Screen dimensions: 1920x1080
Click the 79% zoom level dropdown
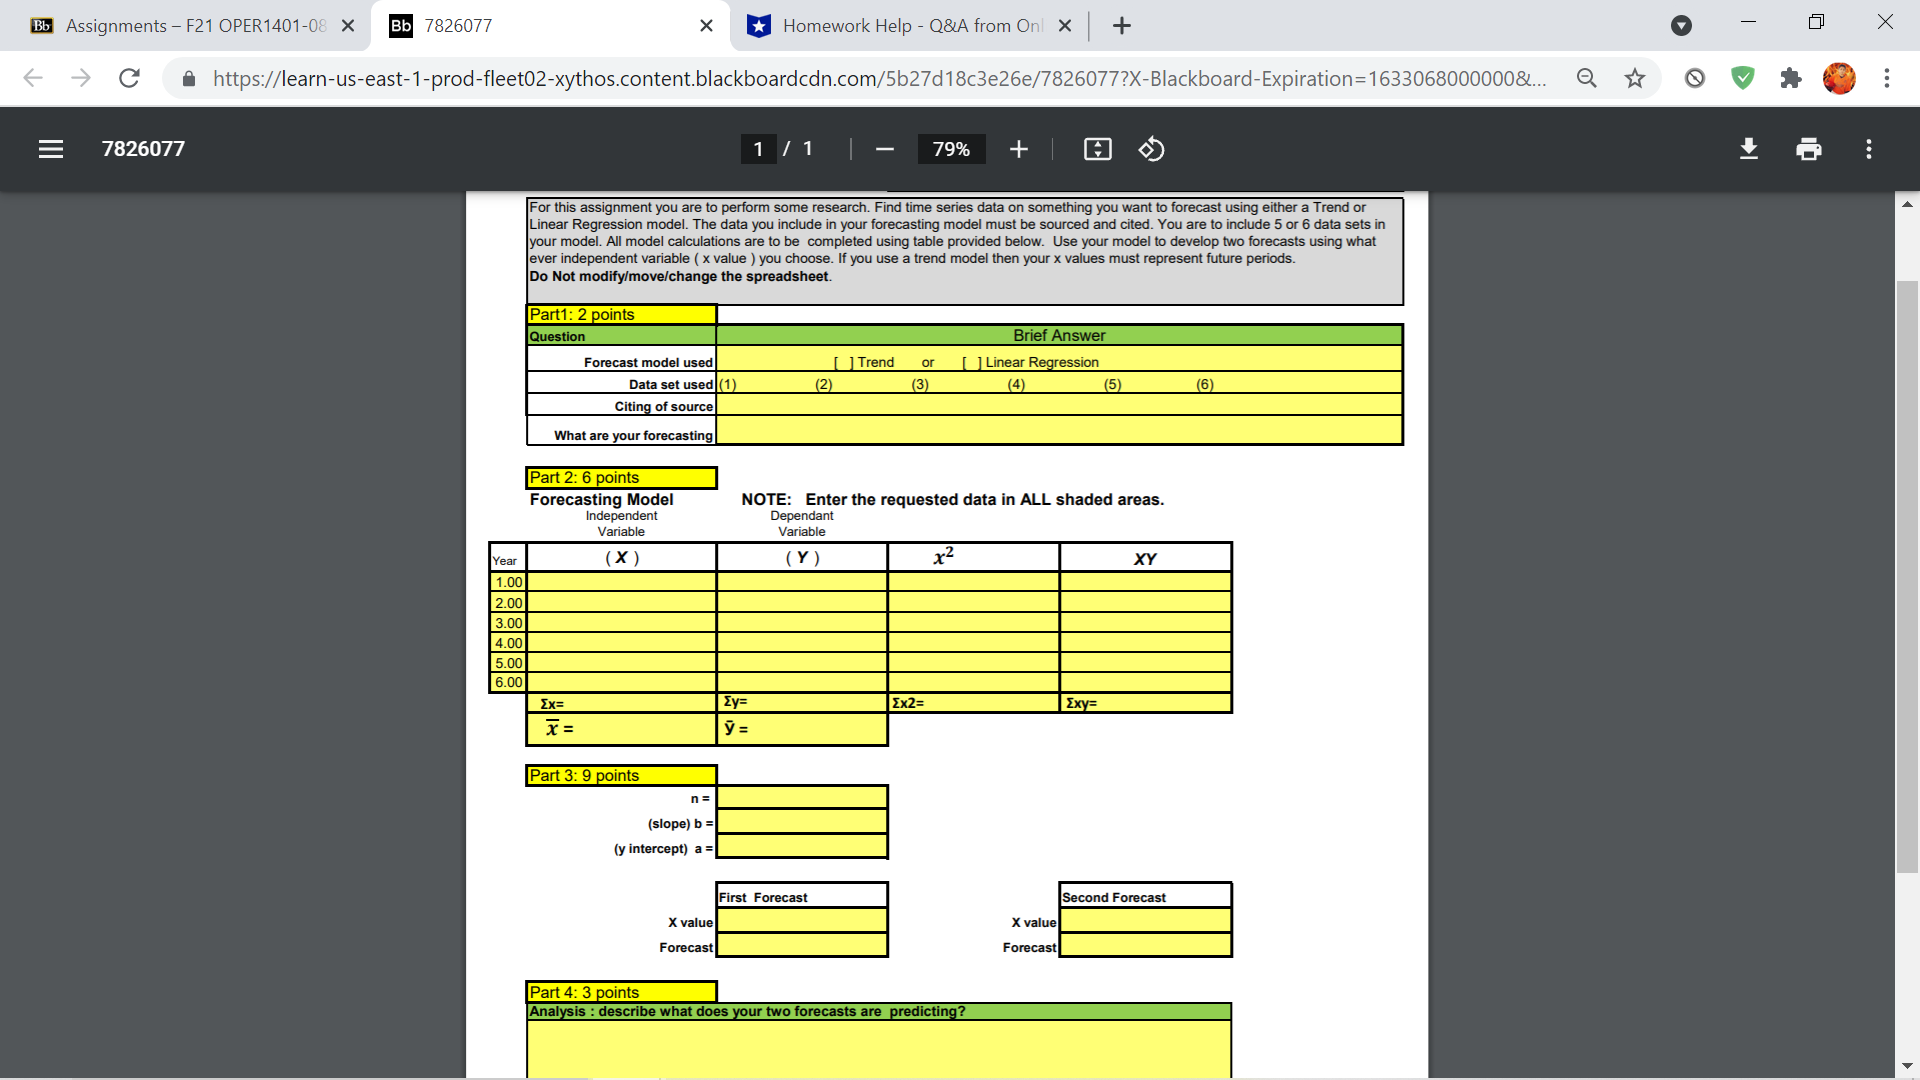949,149
